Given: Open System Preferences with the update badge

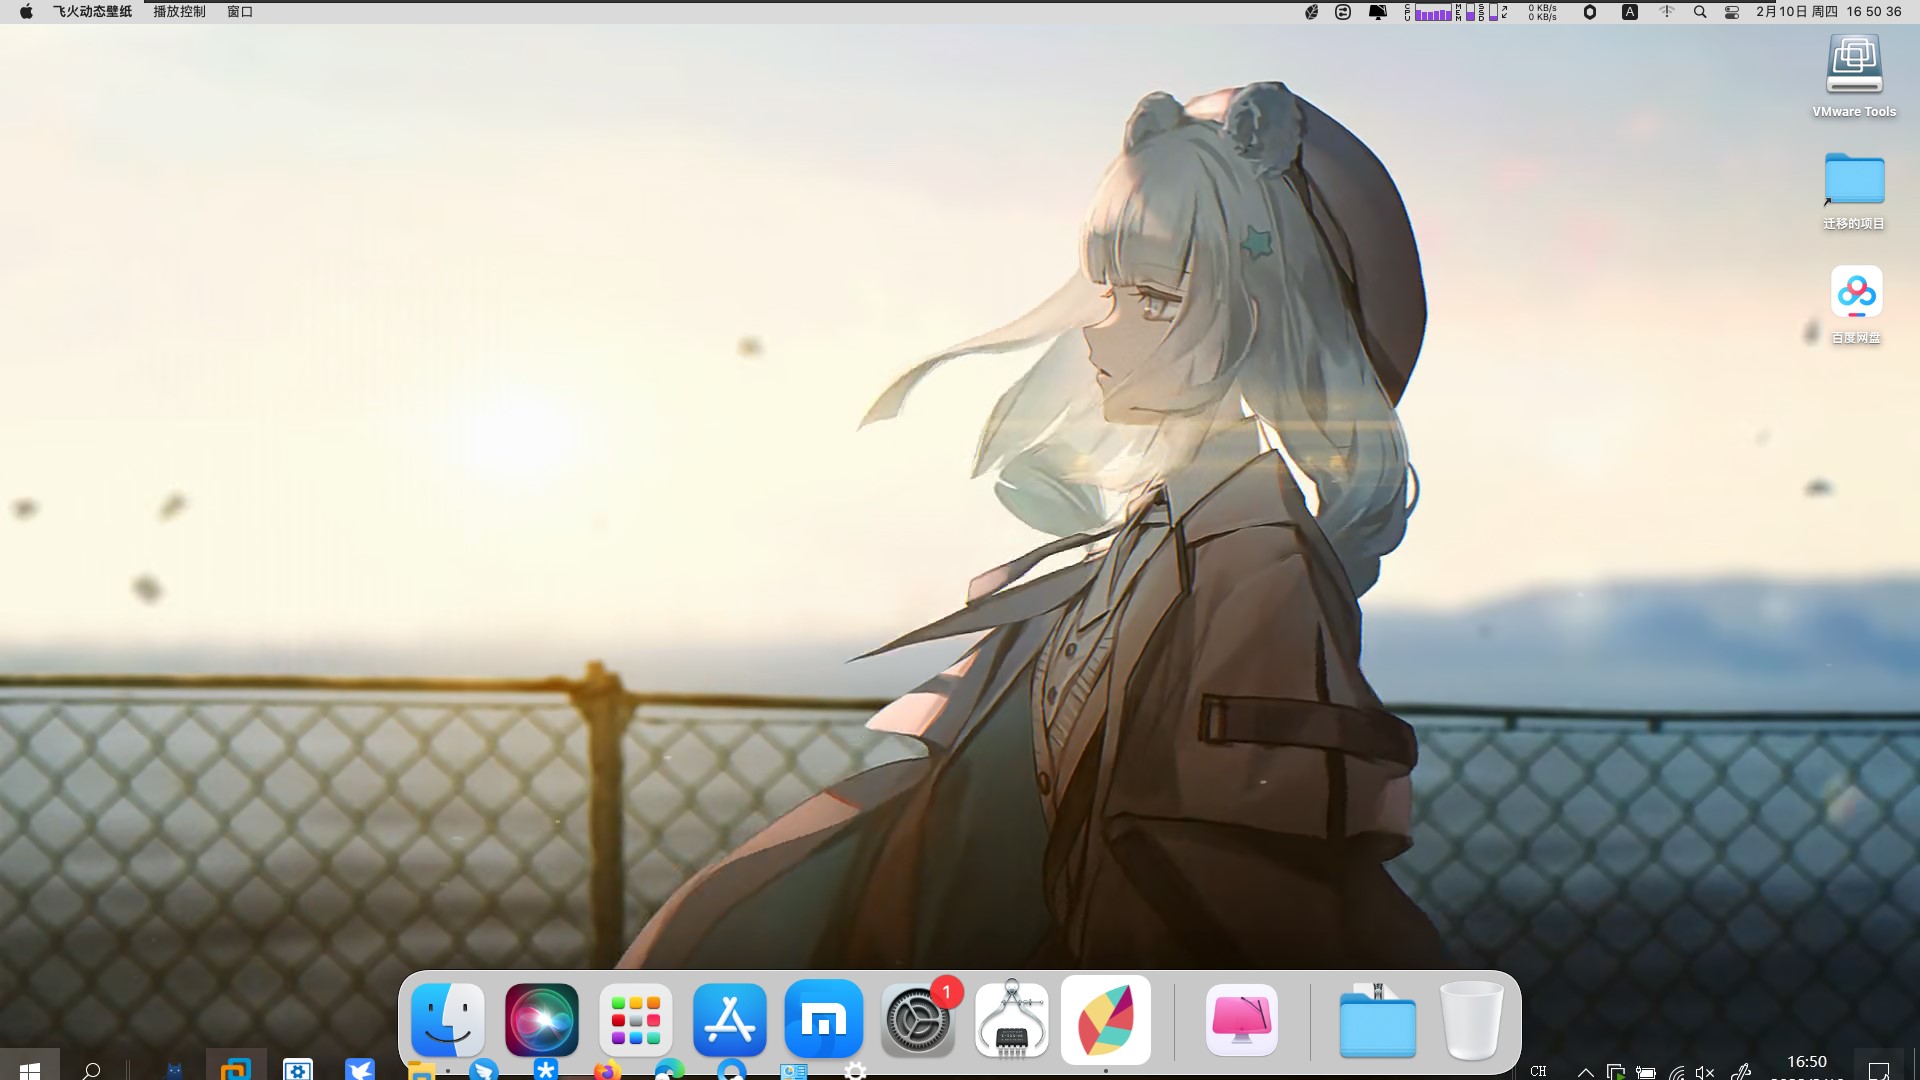Looking at the screenshot, I should 917,1020.
